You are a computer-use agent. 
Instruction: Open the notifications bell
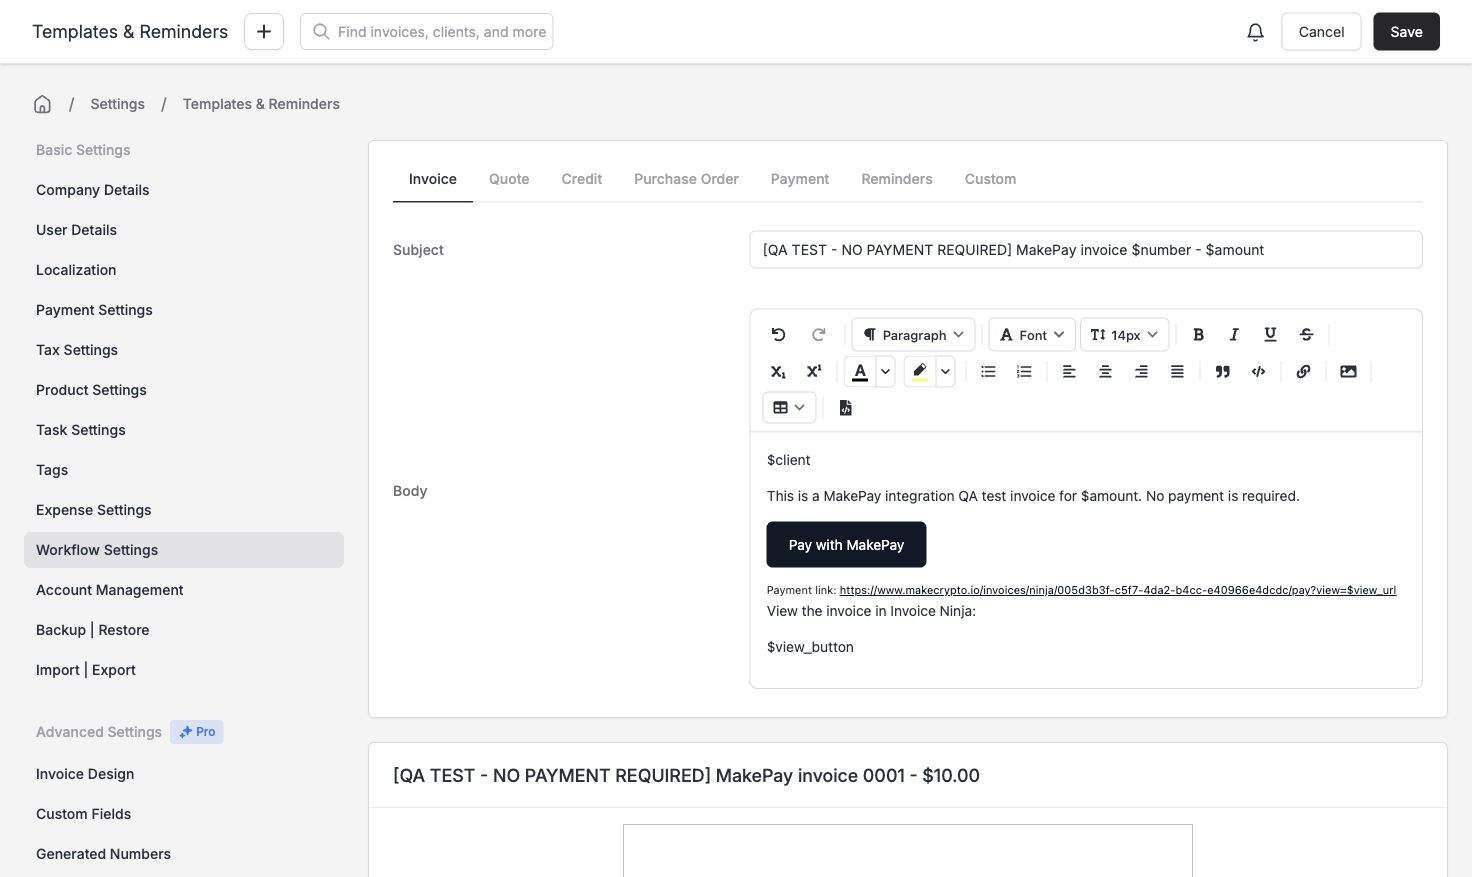tap(1255, 32)
